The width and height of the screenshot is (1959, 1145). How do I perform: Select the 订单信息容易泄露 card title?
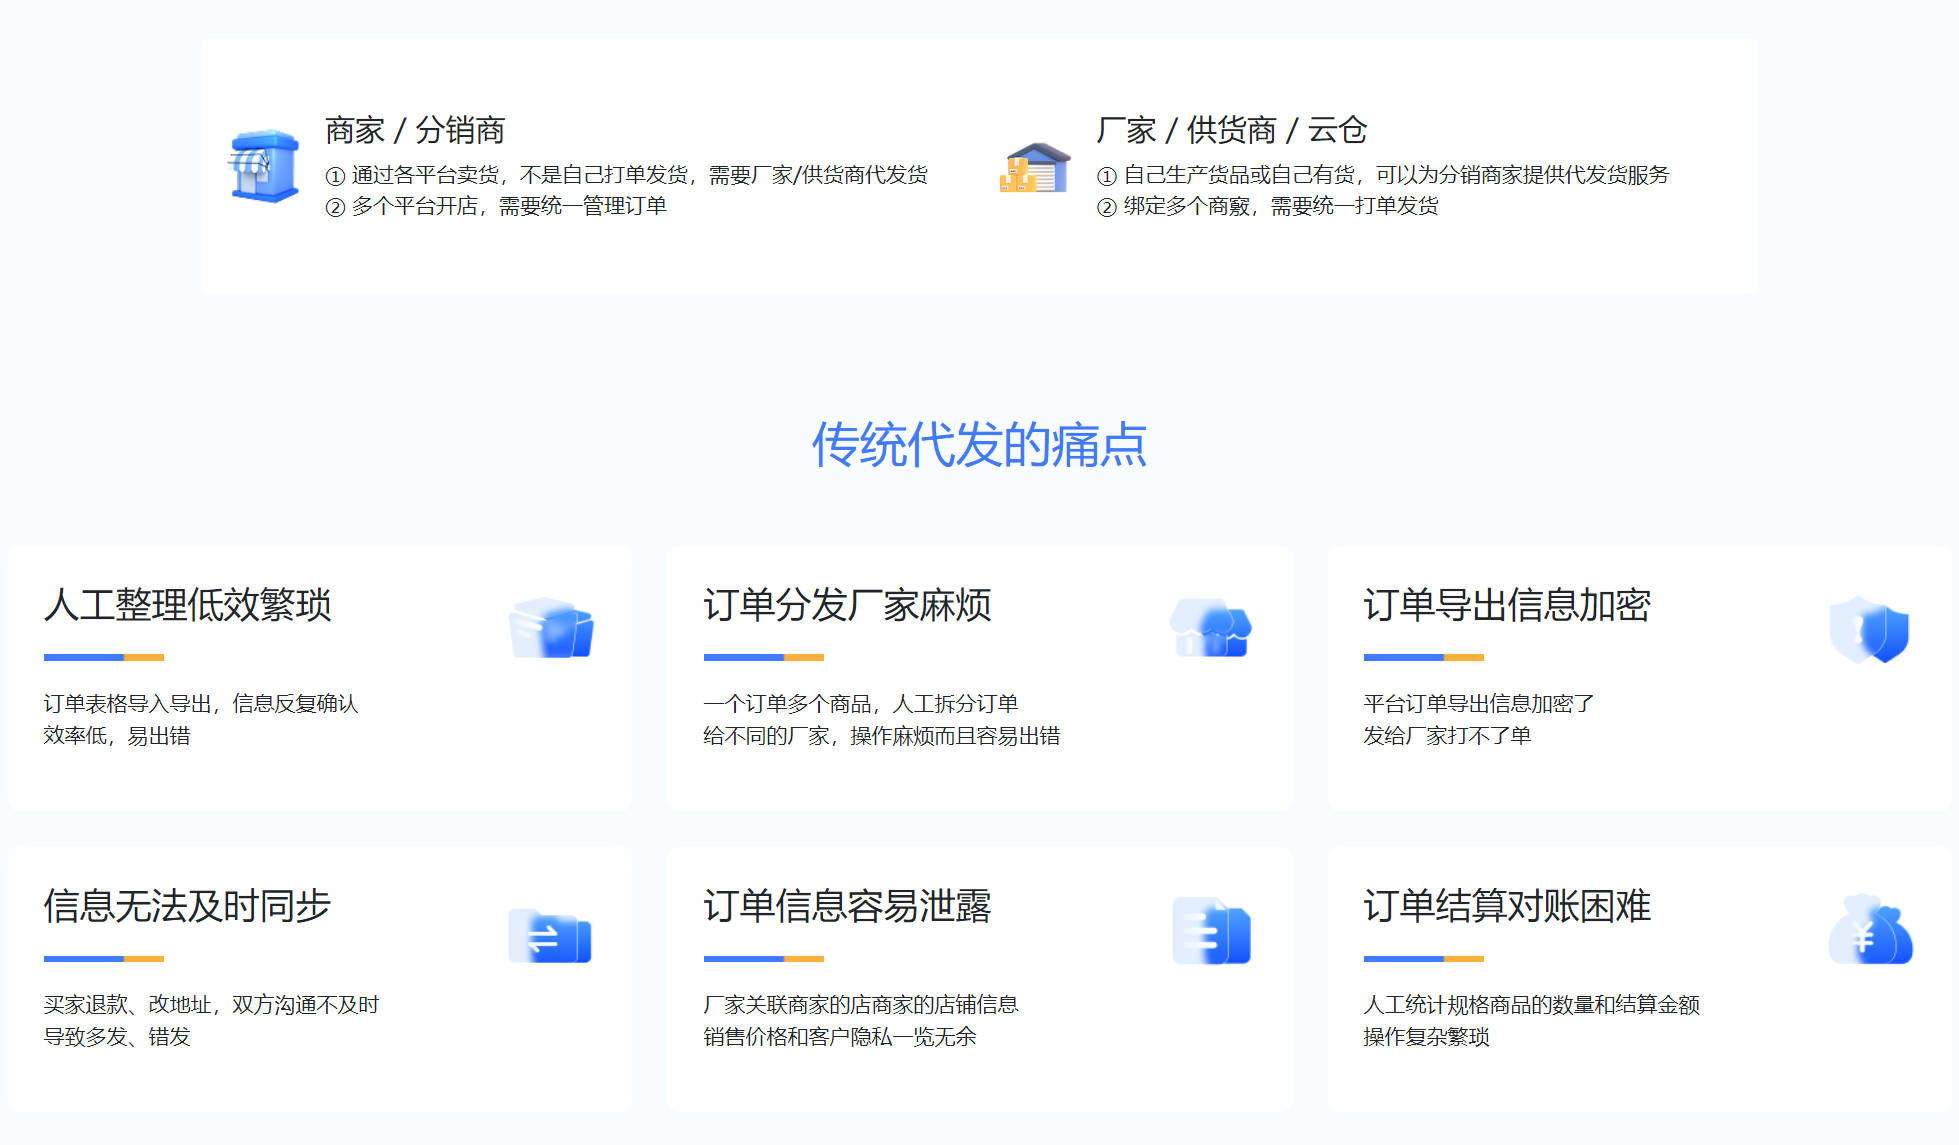click(847, 906)
